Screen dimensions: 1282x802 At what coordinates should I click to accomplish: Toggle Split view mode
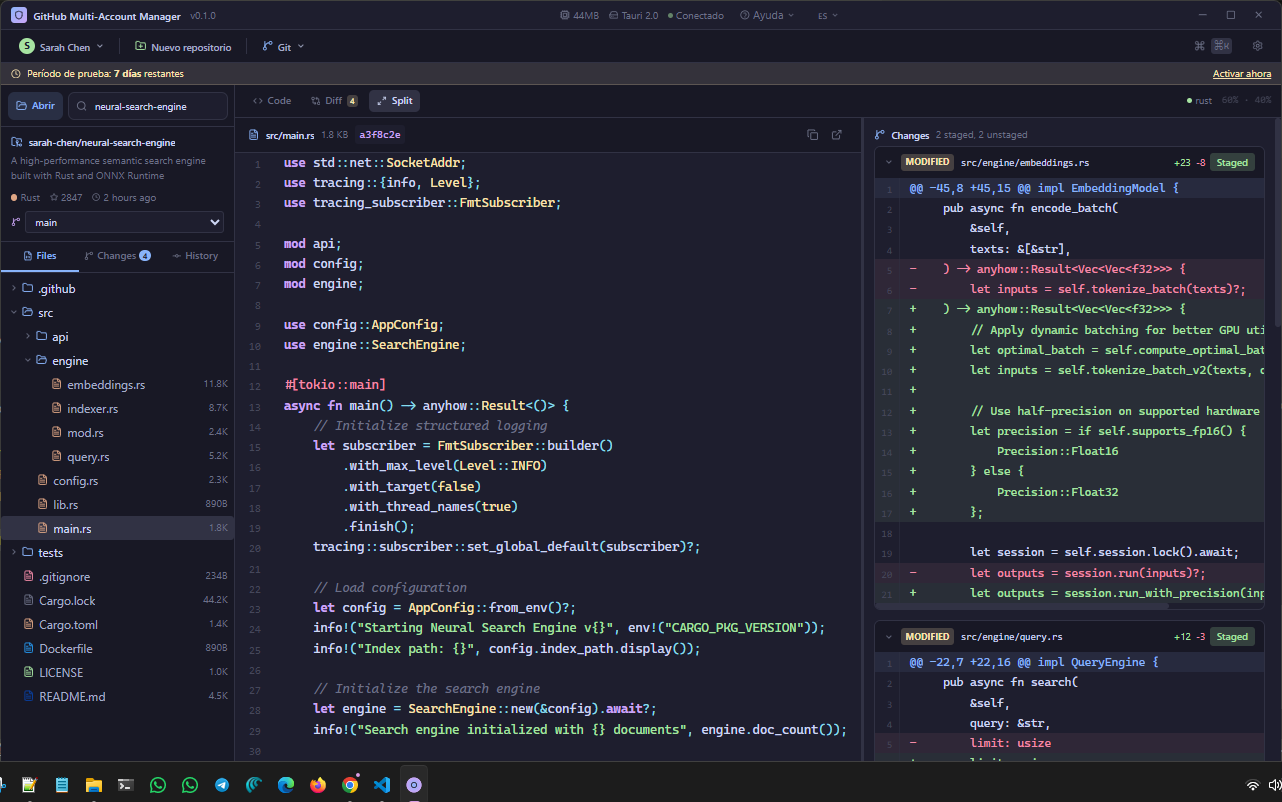tap(394, 100)
